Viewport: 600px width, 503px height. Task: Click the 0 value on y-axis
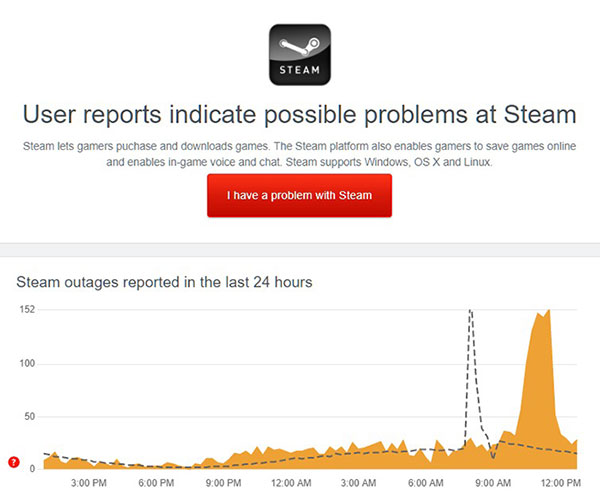coord(32,468)
